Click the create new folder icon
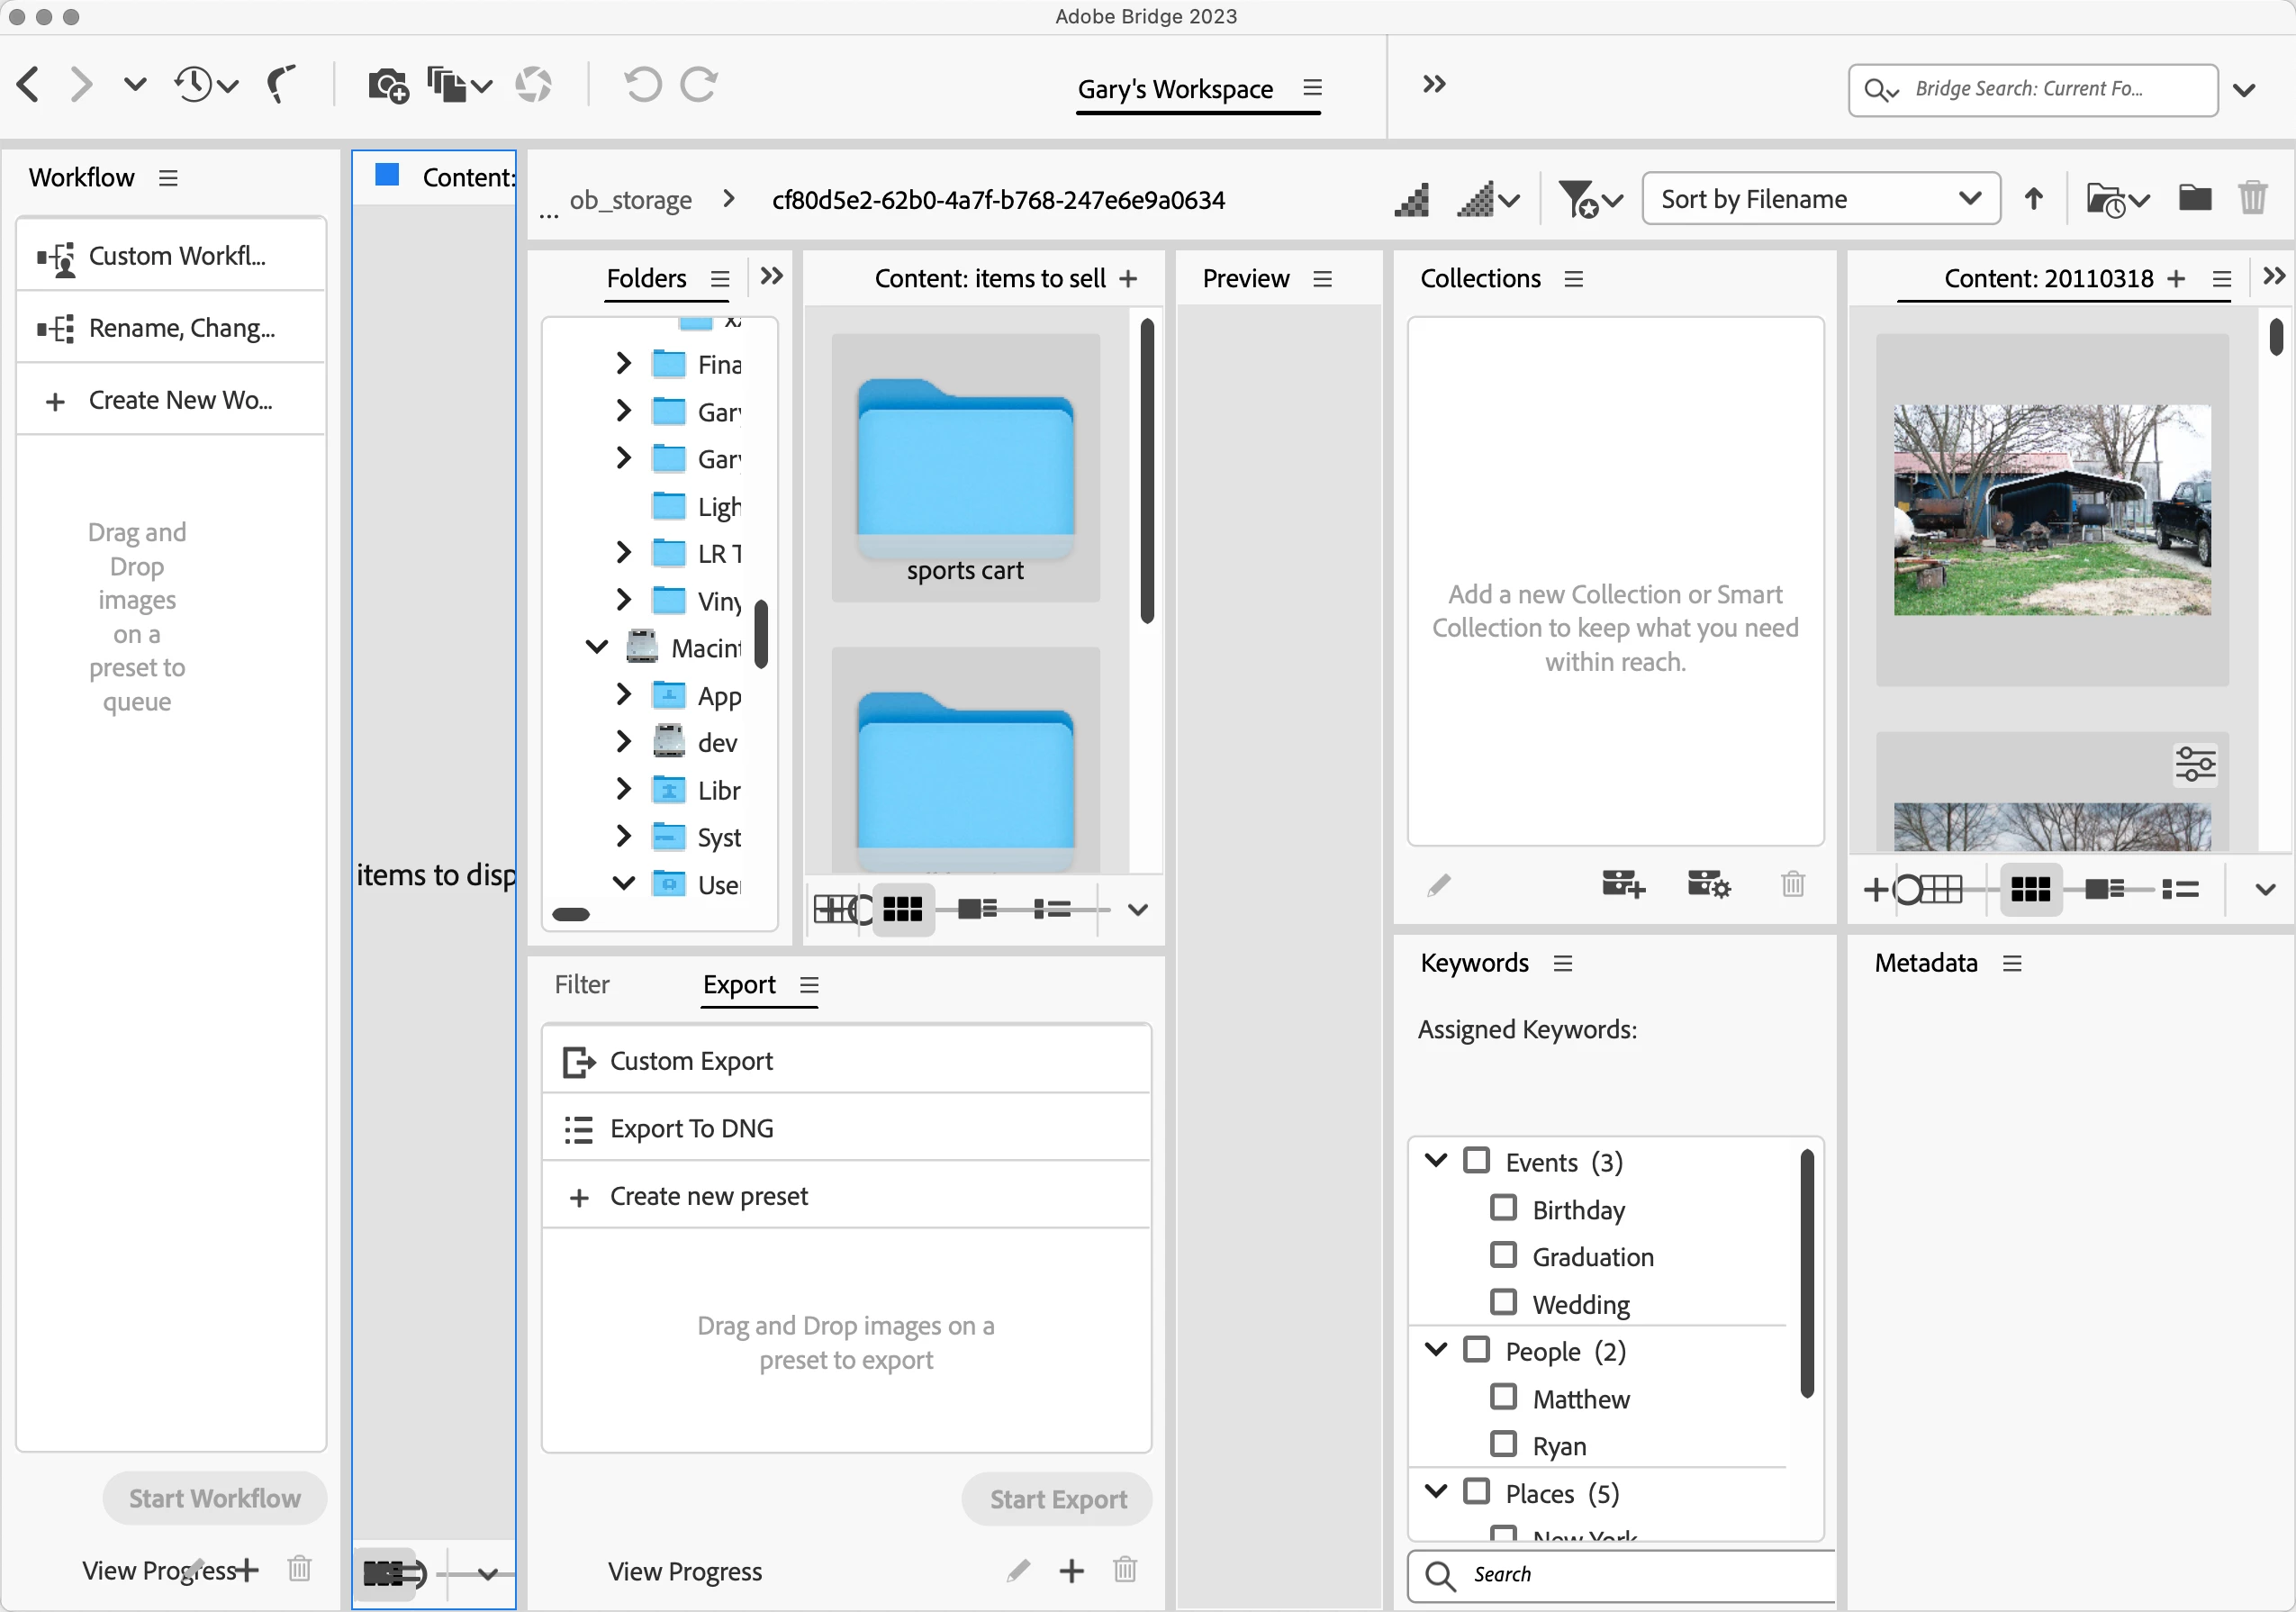Viewport: 2296px width, 1612px height. point(2194,199)
